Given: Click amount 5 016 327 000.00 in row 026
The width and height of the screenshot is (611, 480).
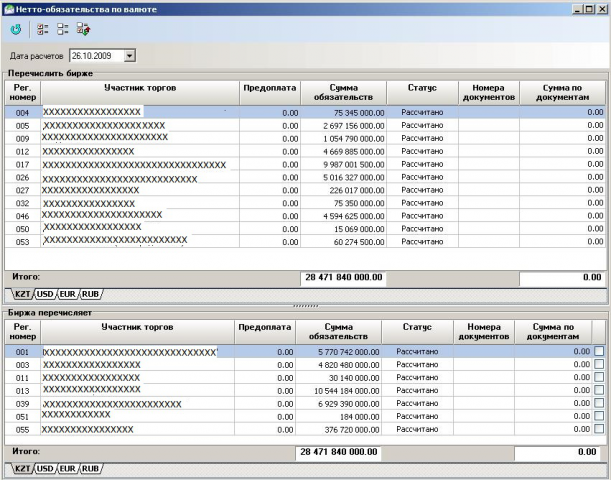Looking at the screenshot, I should pyautogui.click(x=353, y=177).
